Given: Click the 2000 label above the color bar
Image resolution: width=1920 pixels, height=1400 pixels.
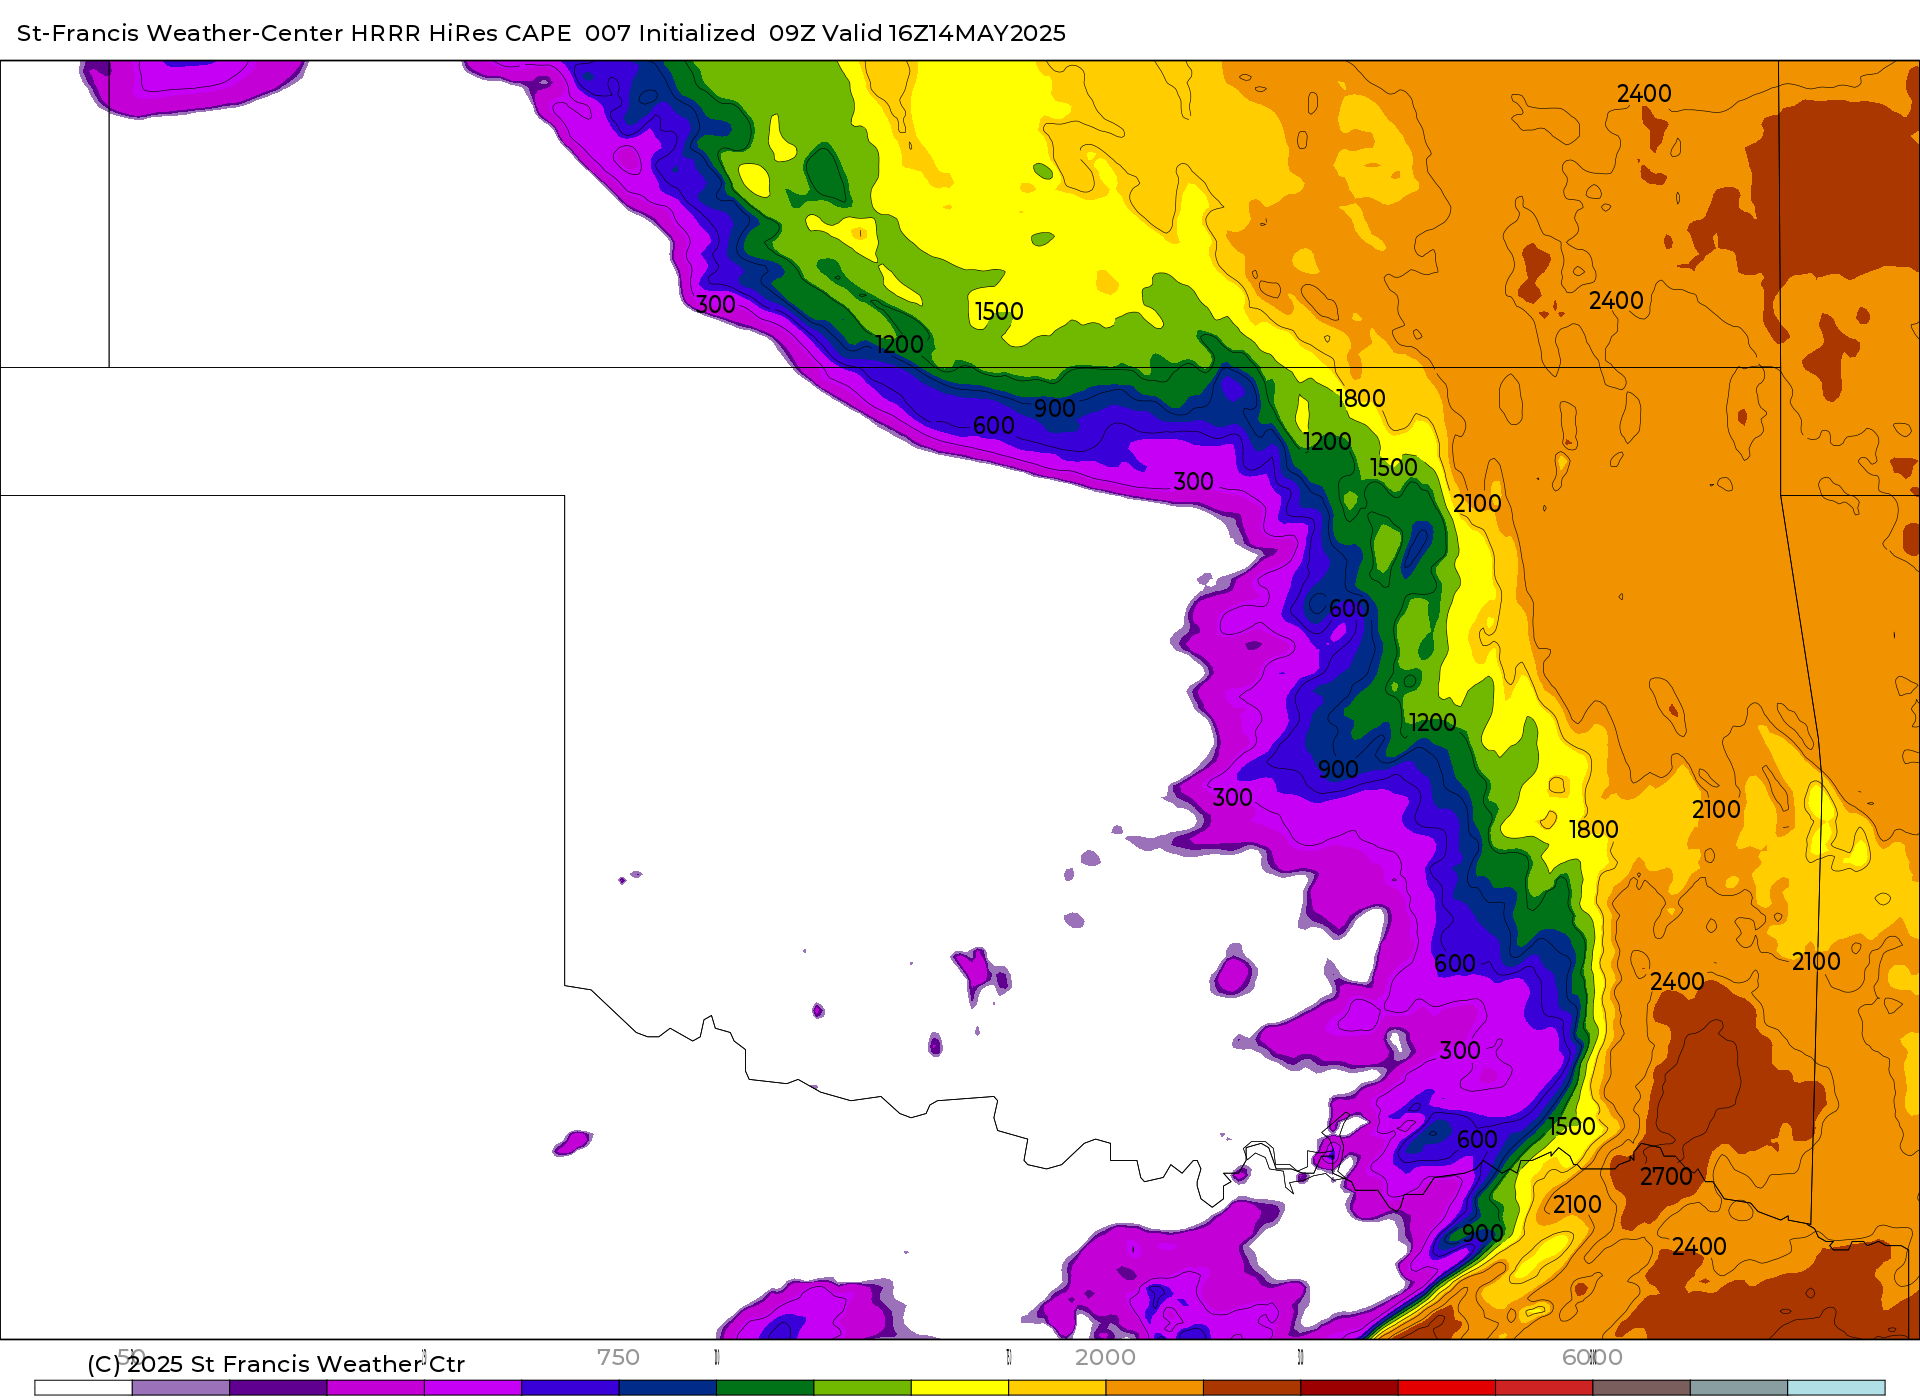Looking at the screenshot, I should pos(1105,1357).
